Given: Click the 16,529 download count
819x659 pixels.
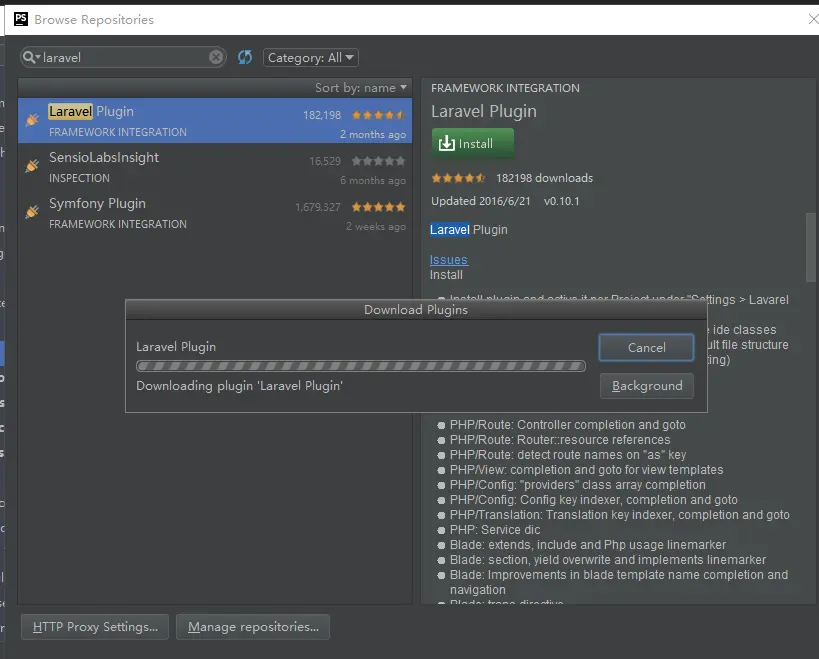Looking at the screenshot, I should coord(325,161).
